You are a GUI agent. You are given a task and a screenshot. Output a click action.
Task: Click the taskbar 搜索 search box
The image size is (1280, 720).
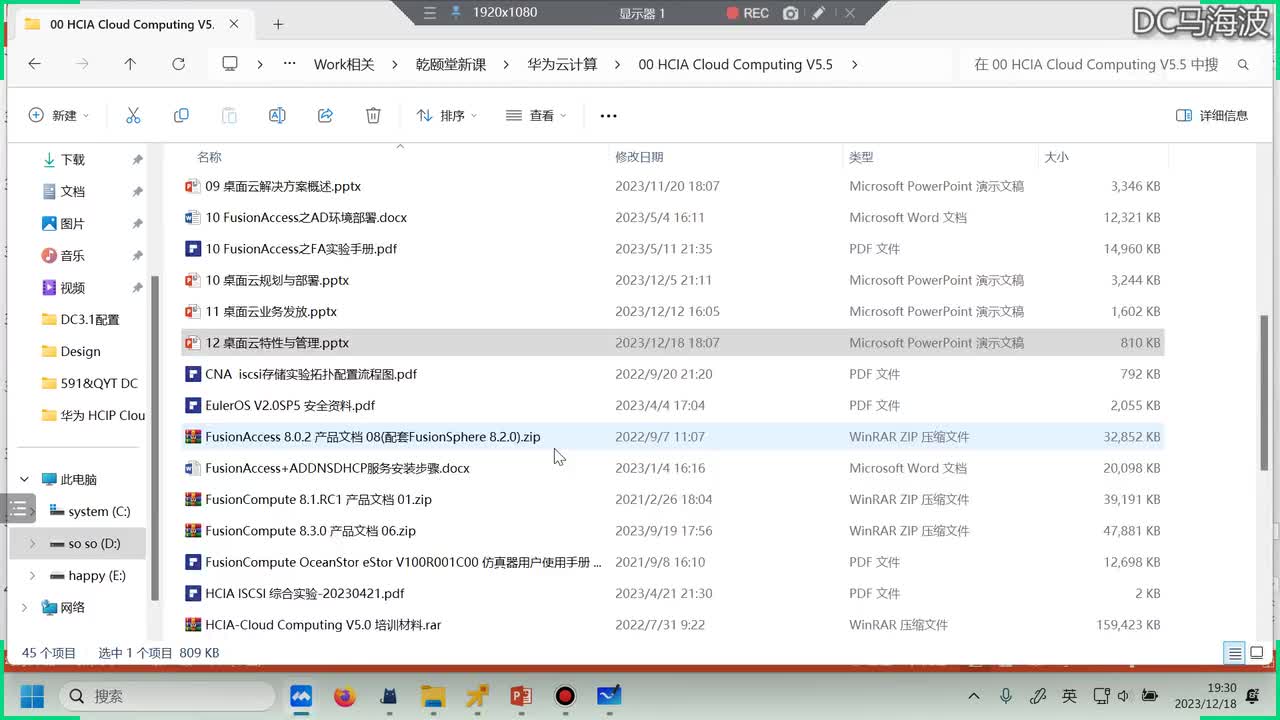pos(167,696)
